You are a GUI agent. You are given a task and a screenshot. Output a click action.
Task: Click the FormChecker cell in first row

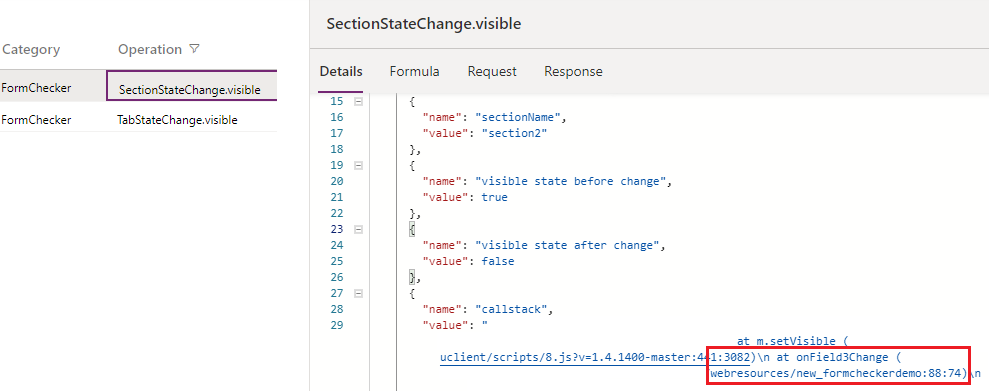[x=35, y=88]
